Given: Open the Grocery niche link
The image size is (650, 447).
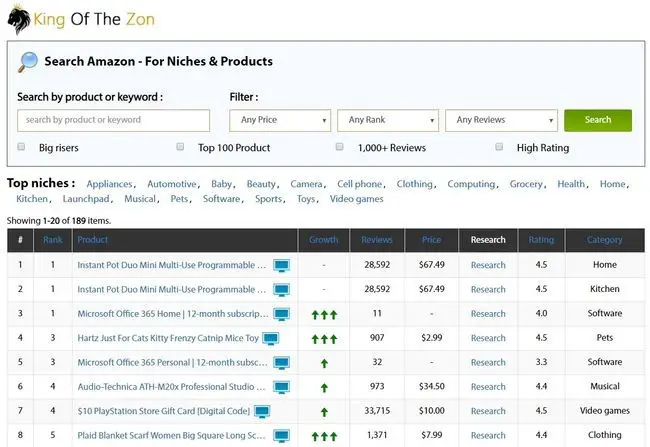Looking at the screenshot, I should [x=526, y=184].
